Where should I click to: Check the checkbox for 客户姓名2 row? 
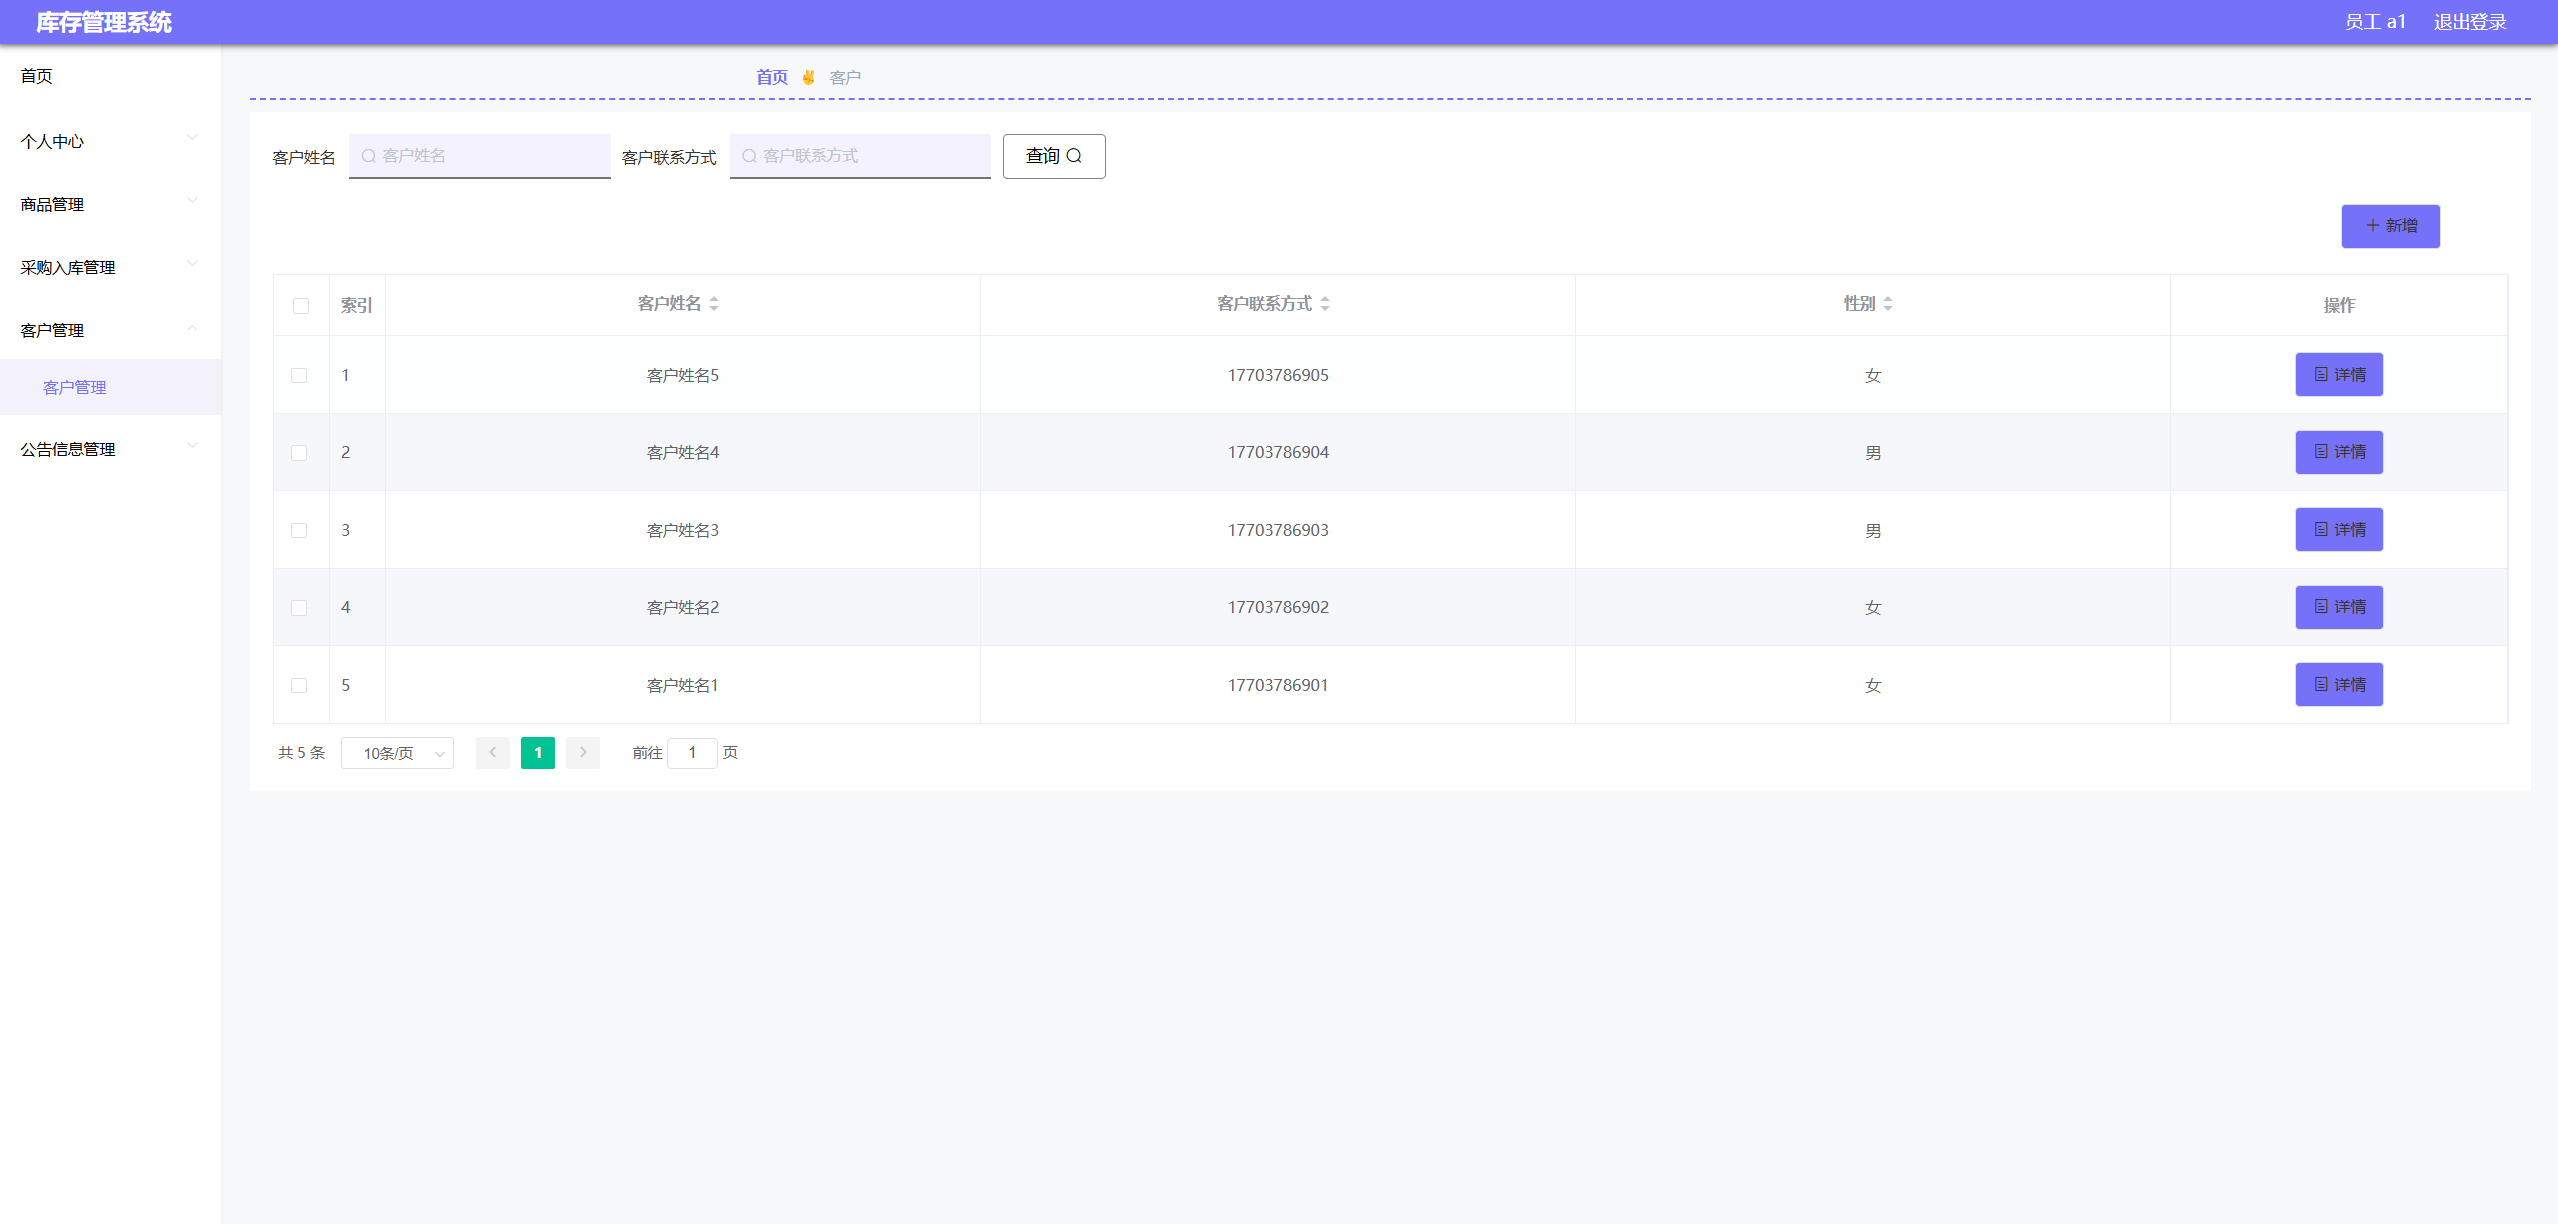pos(299,608)
